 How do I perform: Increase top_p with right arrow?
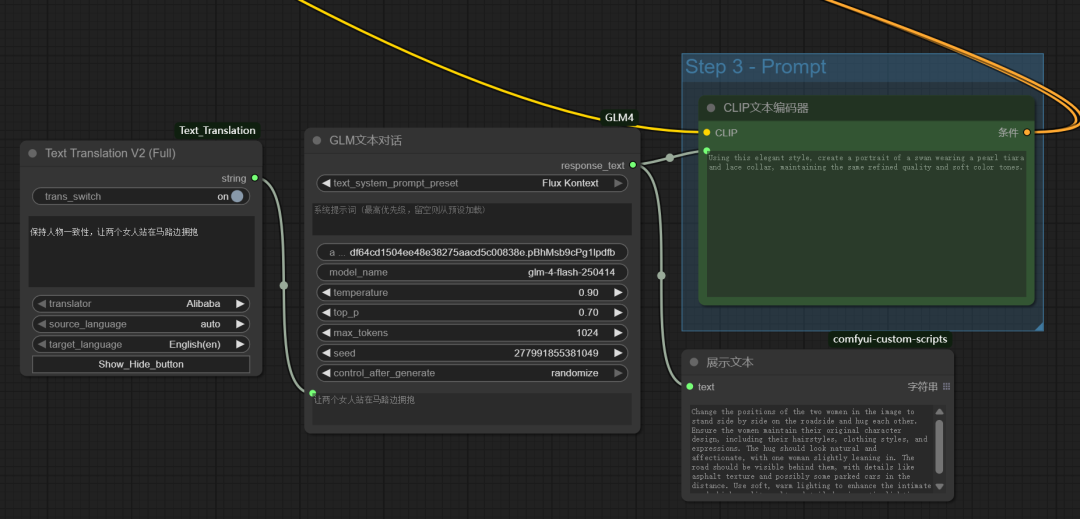[x=618, y=313]
